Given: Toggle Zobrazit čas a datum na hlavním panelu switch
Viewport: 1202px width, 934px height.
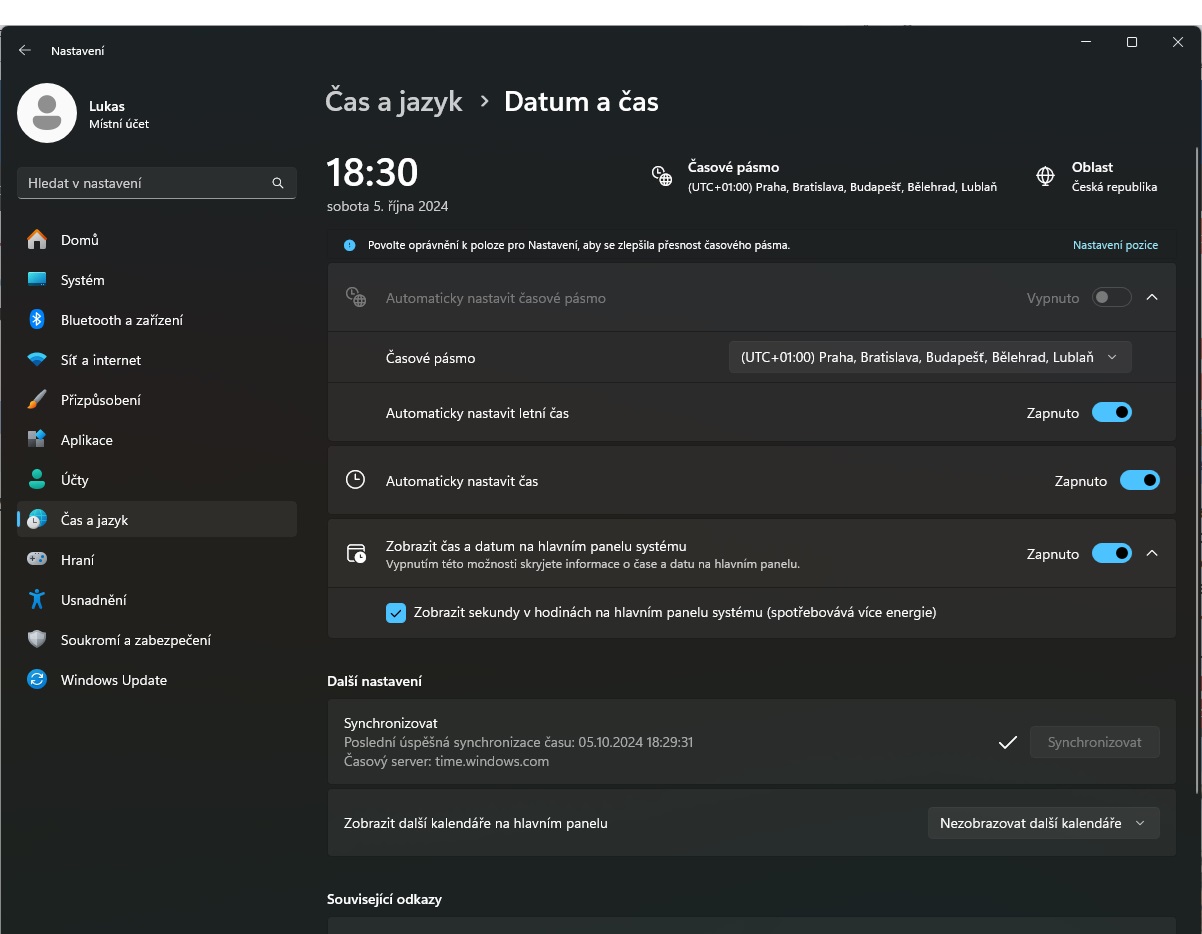Looking at the screenshot, I should pos(1112,553).
